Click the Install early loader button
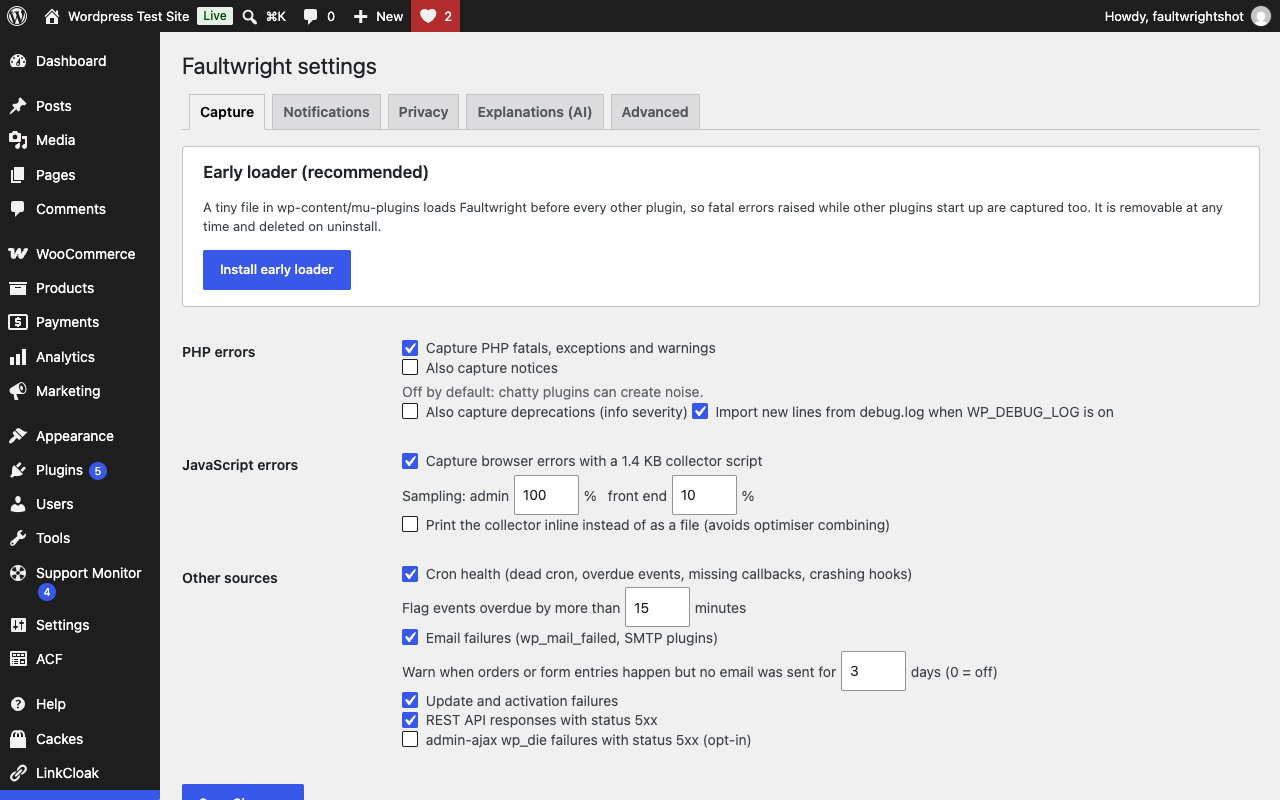This screenshot has height=800, width=1280. pos(277,270)
